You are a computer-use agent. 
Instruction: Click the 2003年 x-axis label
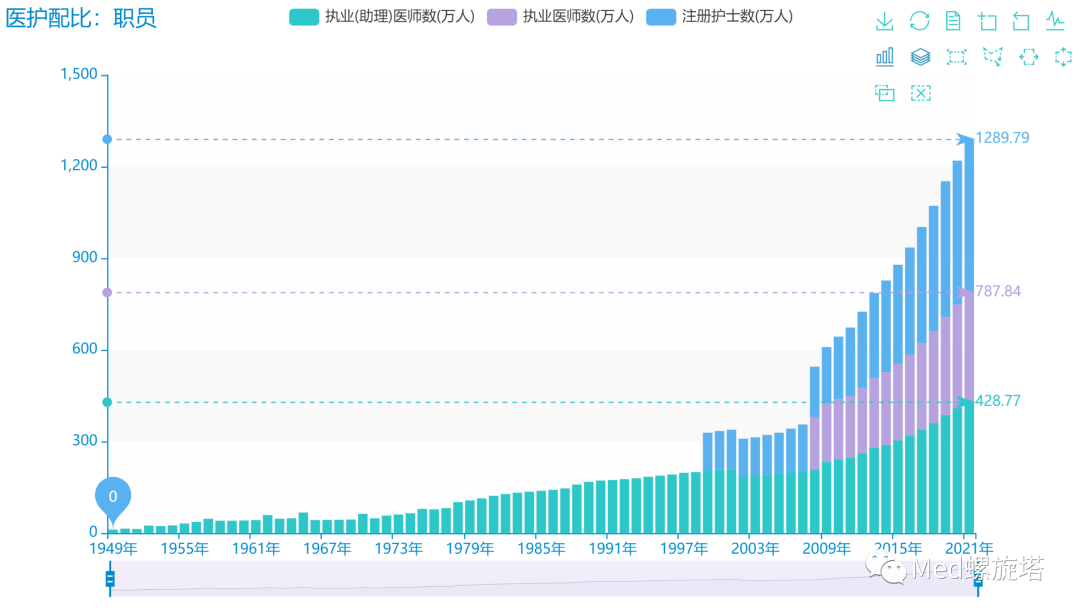(755, 549)
